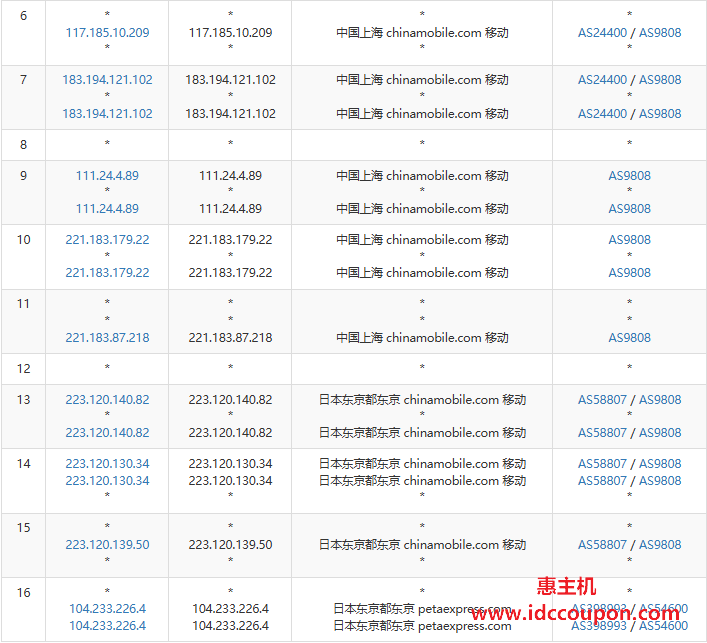Click upper blue 111.24.4.89 link in hop 9
Viewport: 707px width, 643px height.
pos(107,175)
